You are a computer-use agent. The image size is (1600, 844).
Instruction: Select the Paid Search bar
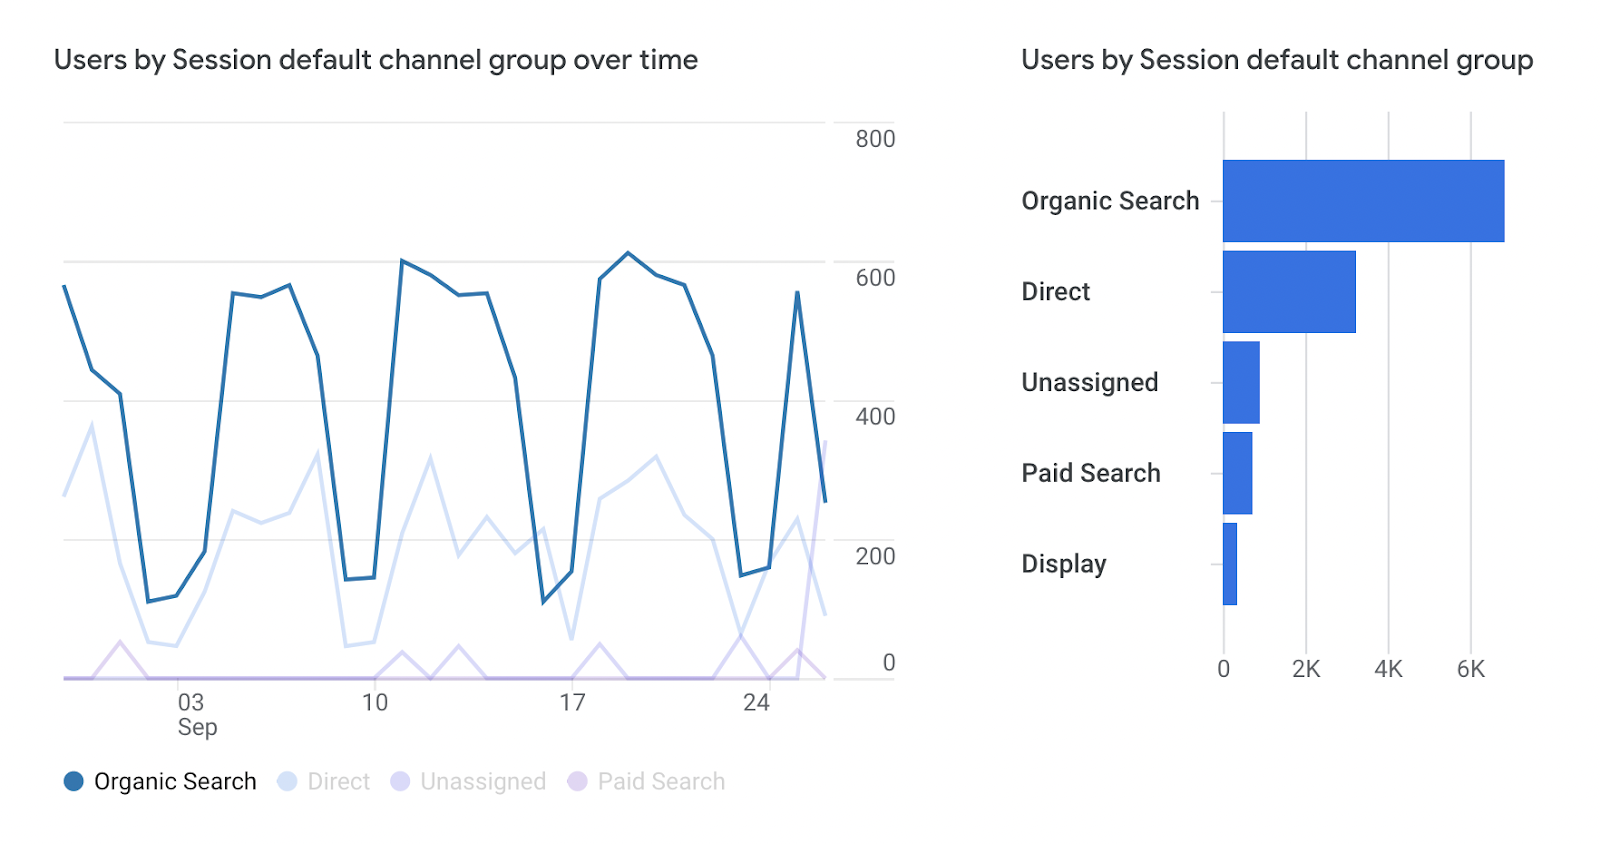pyautogui.click(x=1237, y=473)
